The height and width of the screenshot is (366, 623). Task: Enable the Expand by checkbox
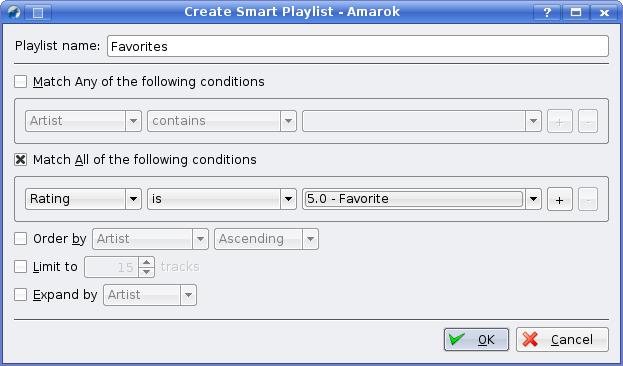point(20,294)
